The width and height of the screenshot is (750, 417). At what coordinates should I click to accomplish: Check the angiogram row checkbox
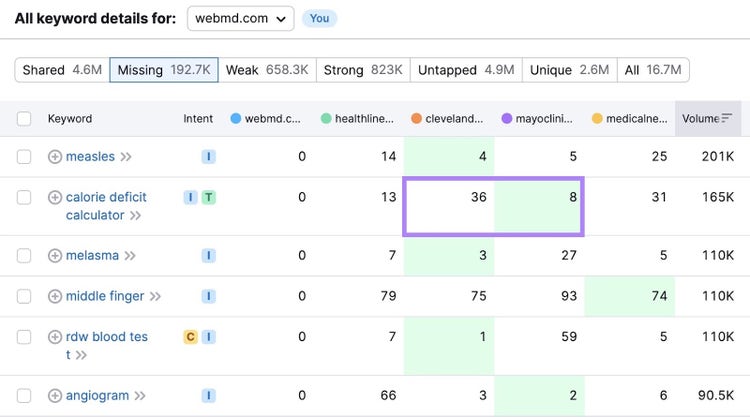pyautogui.click(x=24, y=395)
